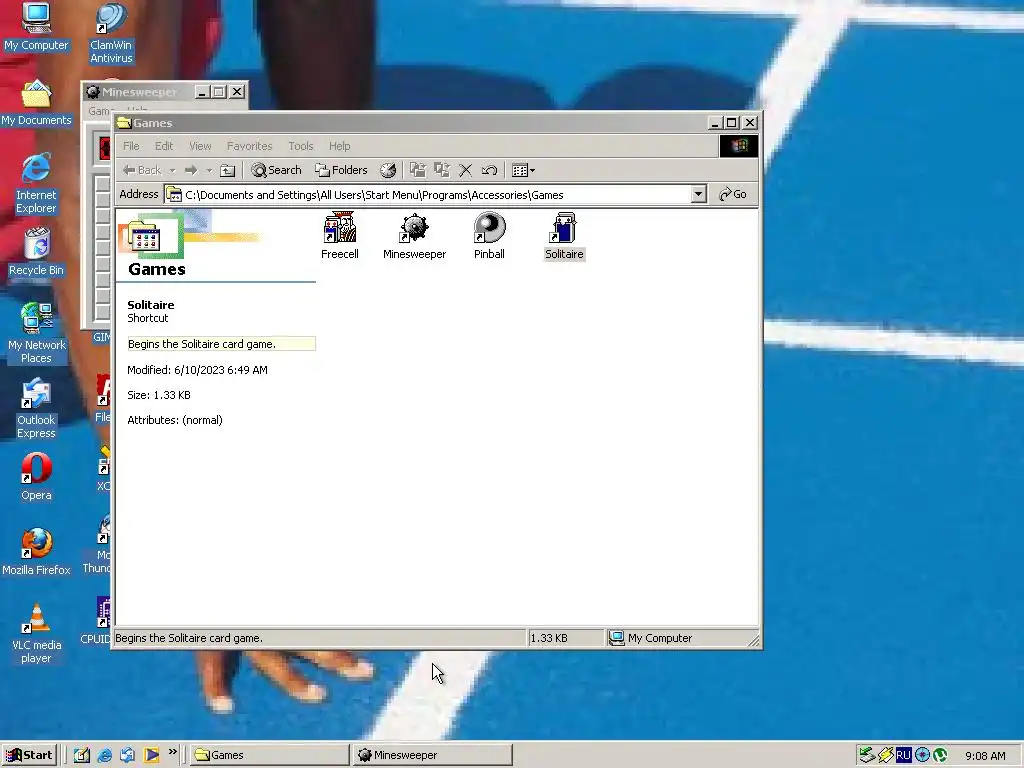Click the Go button
The image size is (1024, 768).
(733, 195)
